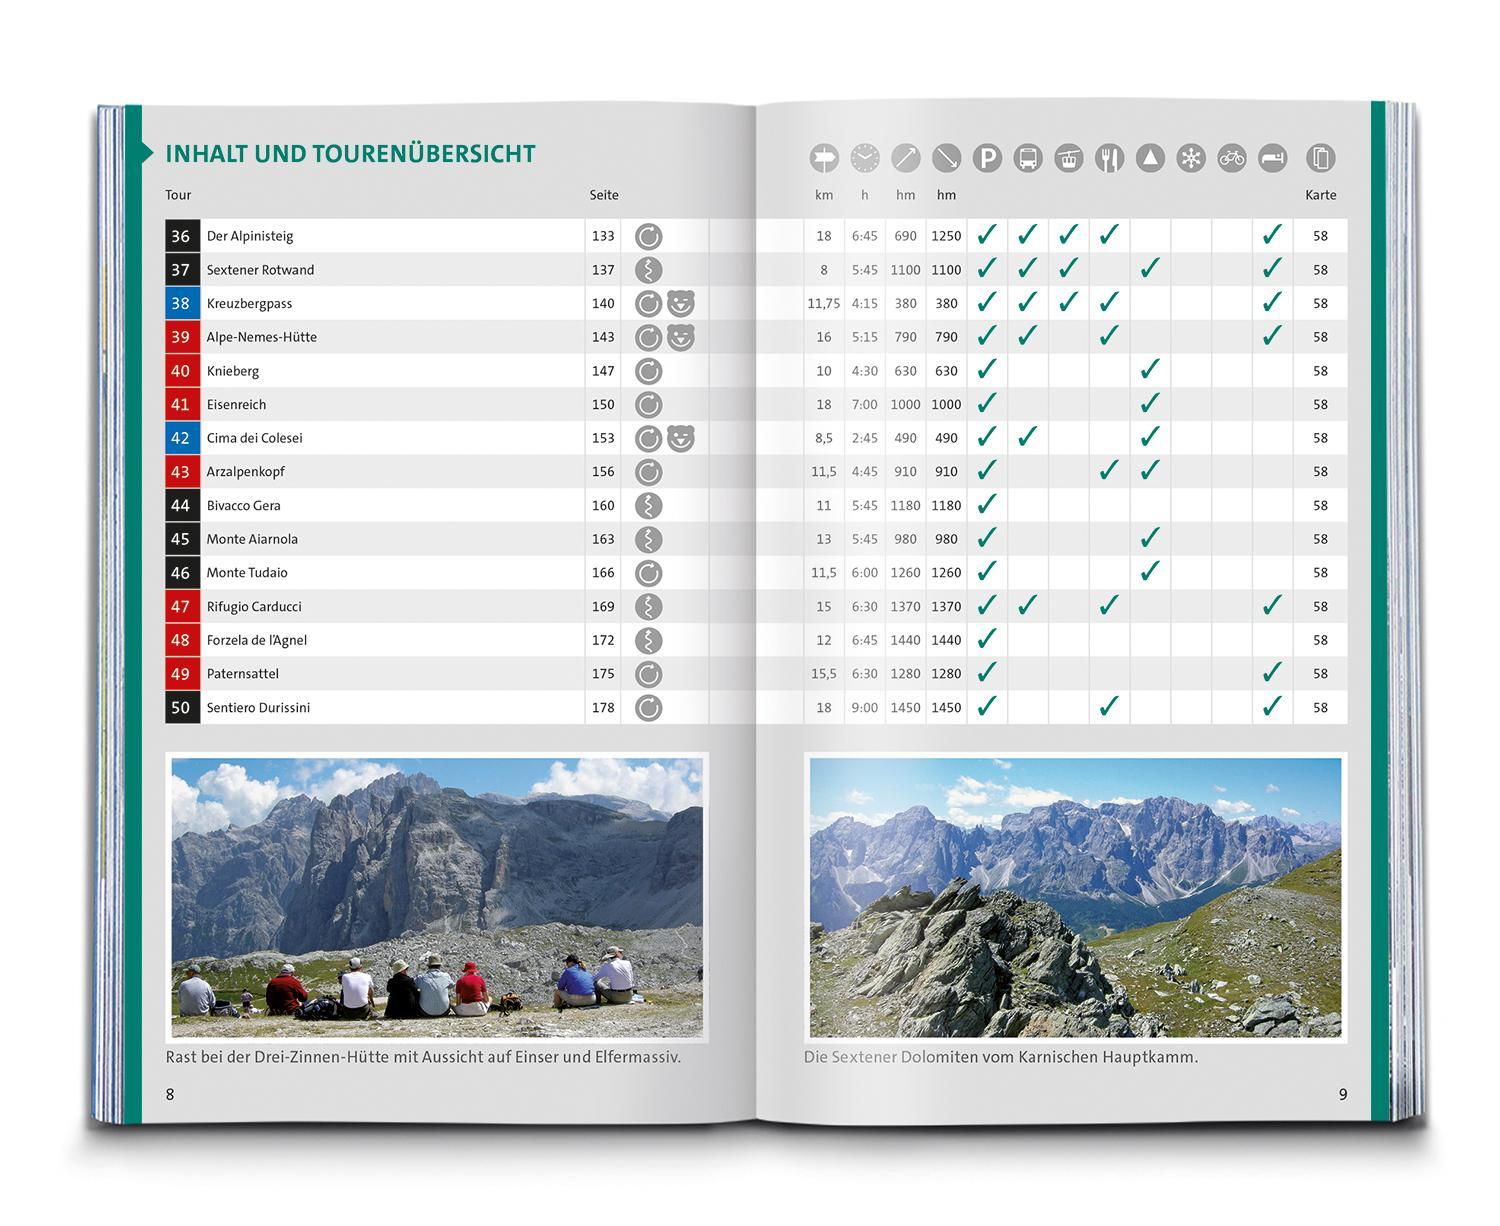Click the route icon in Rifugio Carducci row
This screenshot has width=1500, height=1226.
[649, 607]
